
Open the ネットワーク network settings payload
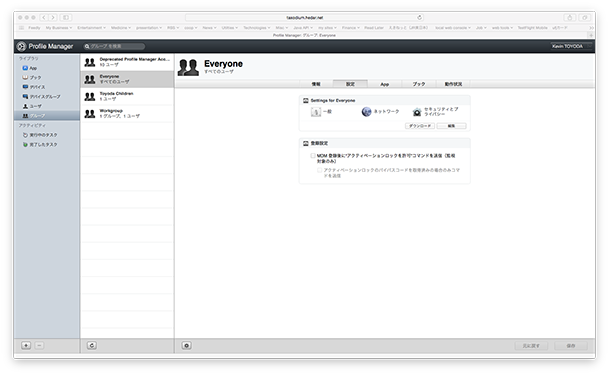pyautogui.click(x=380, y=112)
